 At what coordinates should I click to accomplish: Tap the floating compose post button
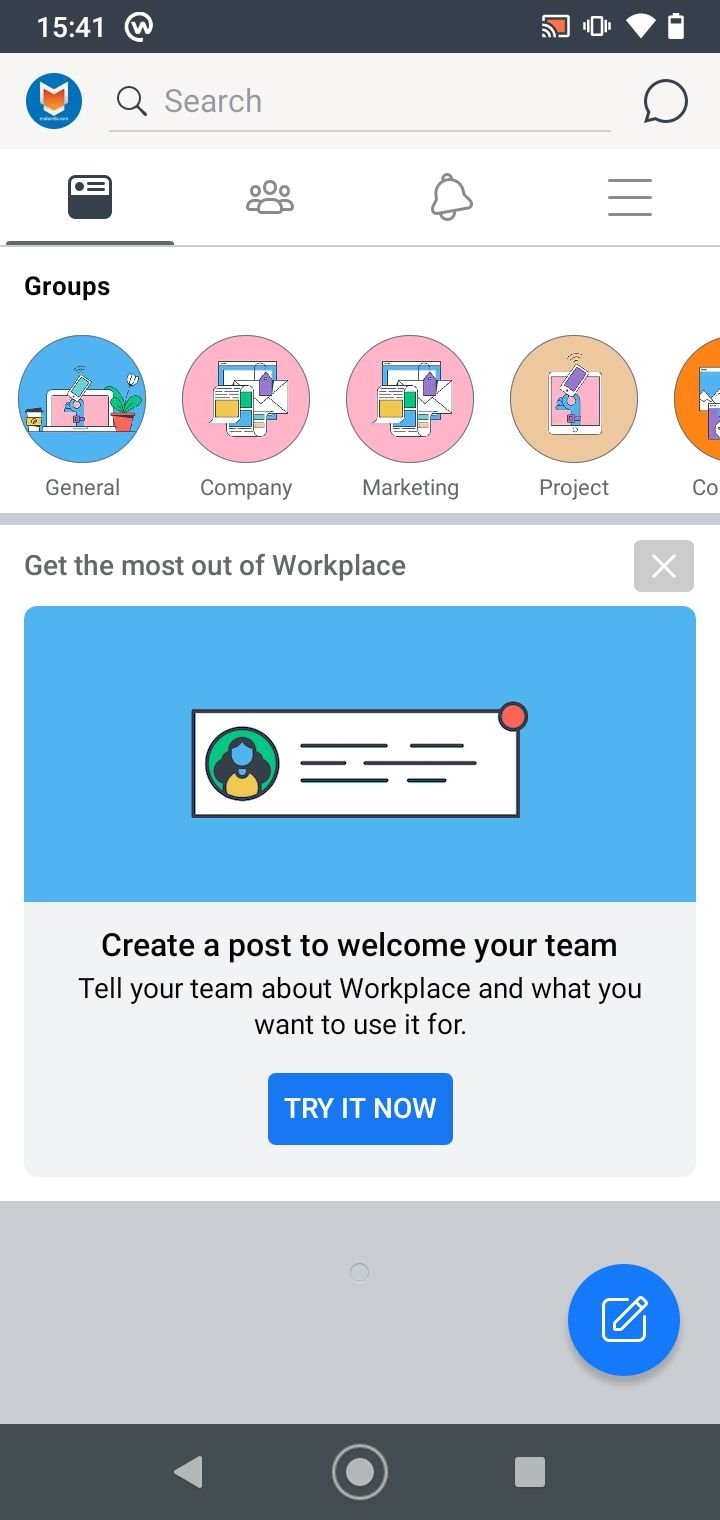624,1320
